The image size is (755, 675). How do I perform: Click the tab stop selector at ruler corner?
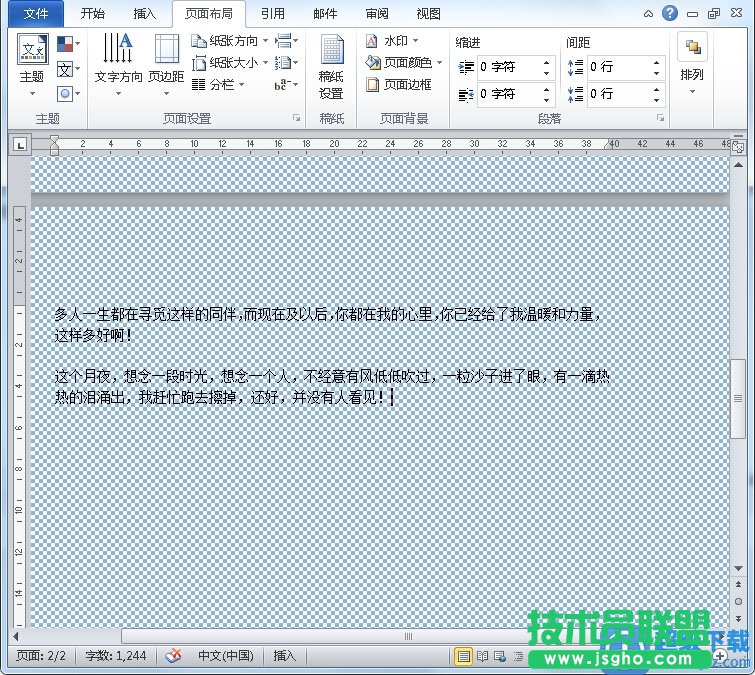tap(20, 145)
